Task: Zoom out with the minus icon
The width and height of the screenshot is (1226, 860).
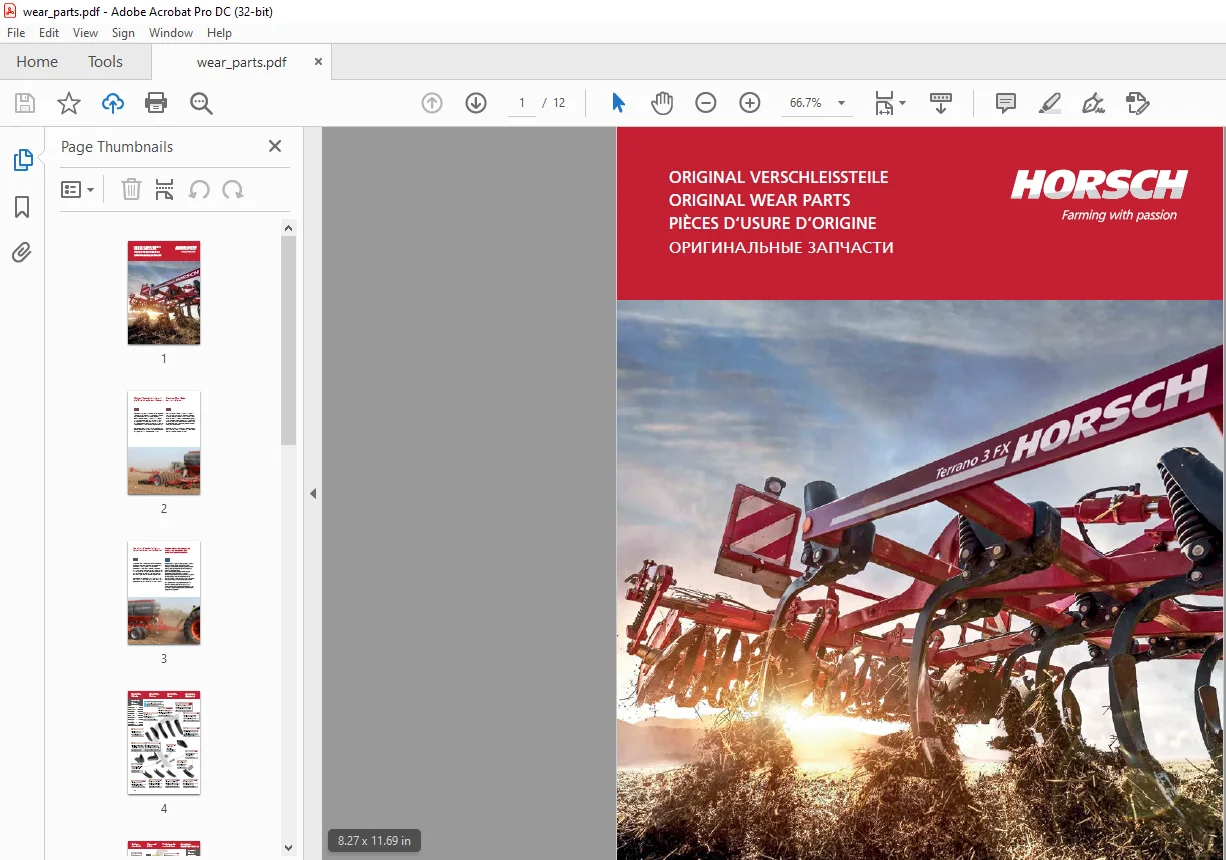Action: point(706,103)
